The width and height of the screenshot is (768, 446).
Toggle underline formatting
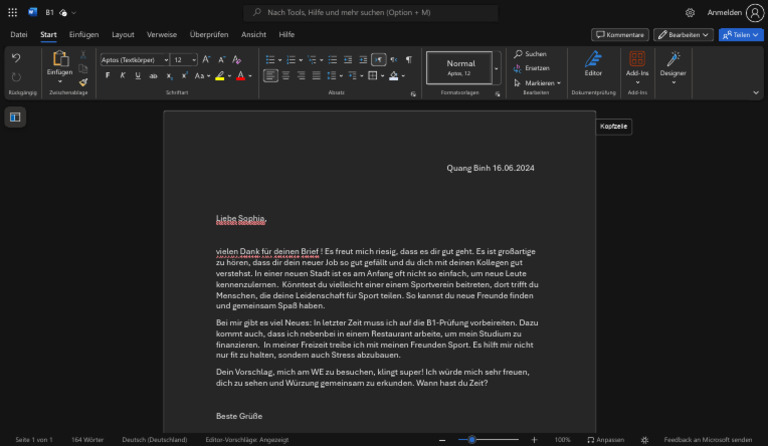click(138, 76)
